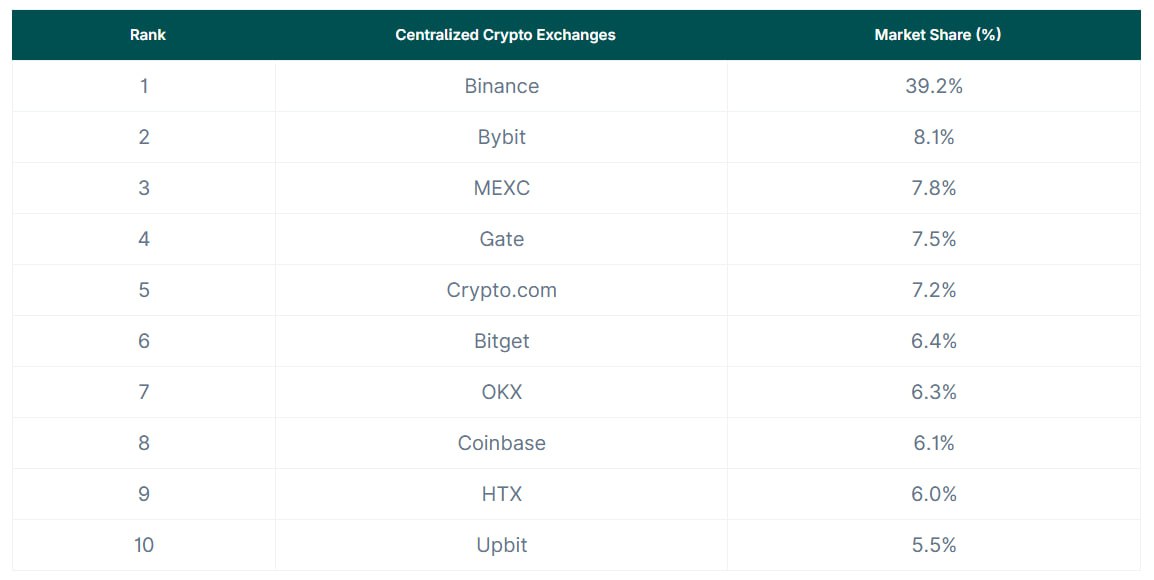Click the Market Share (%) header
Screen dimensions: 1154x580
click(x=937, y=35)
